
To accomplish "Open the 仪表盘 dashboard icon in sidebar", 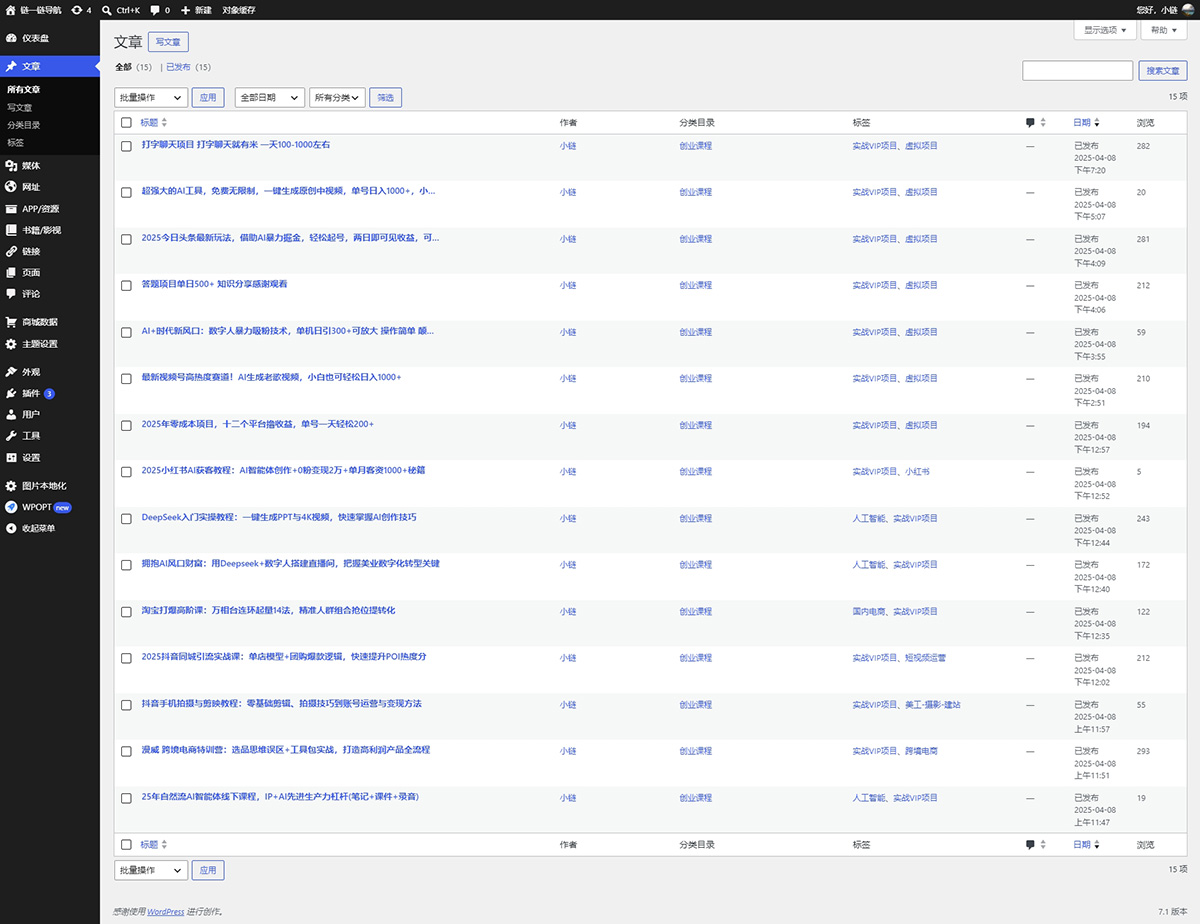I will click(11, 38).
